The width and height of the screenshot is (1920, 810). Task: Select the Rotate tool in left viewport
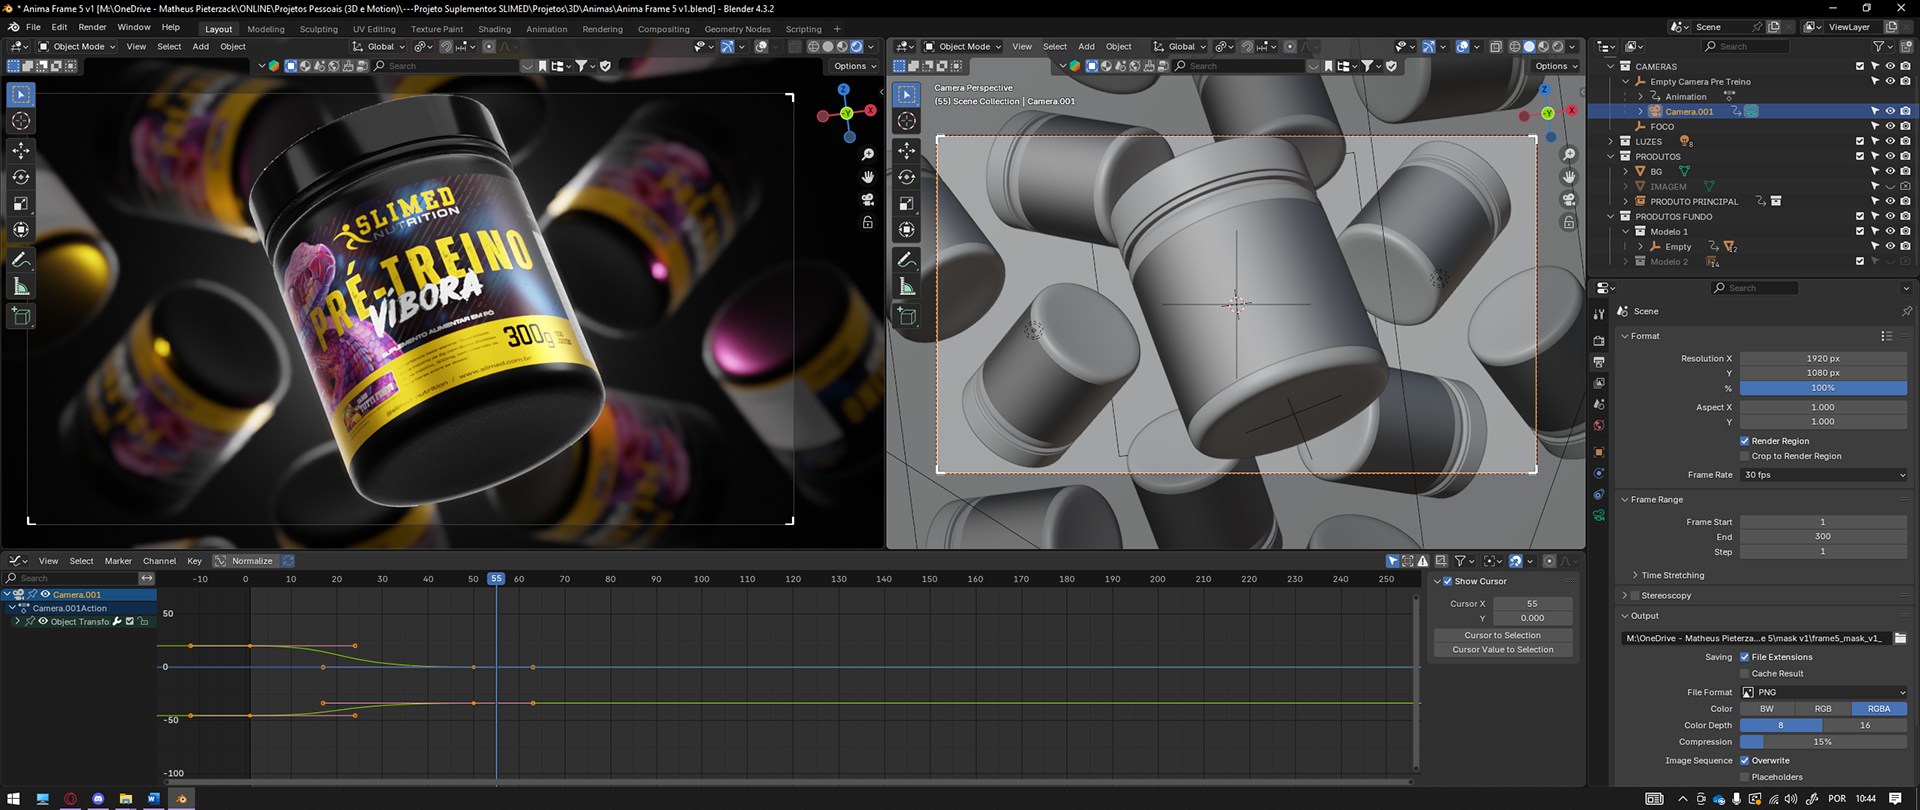[x=20, y=177]
